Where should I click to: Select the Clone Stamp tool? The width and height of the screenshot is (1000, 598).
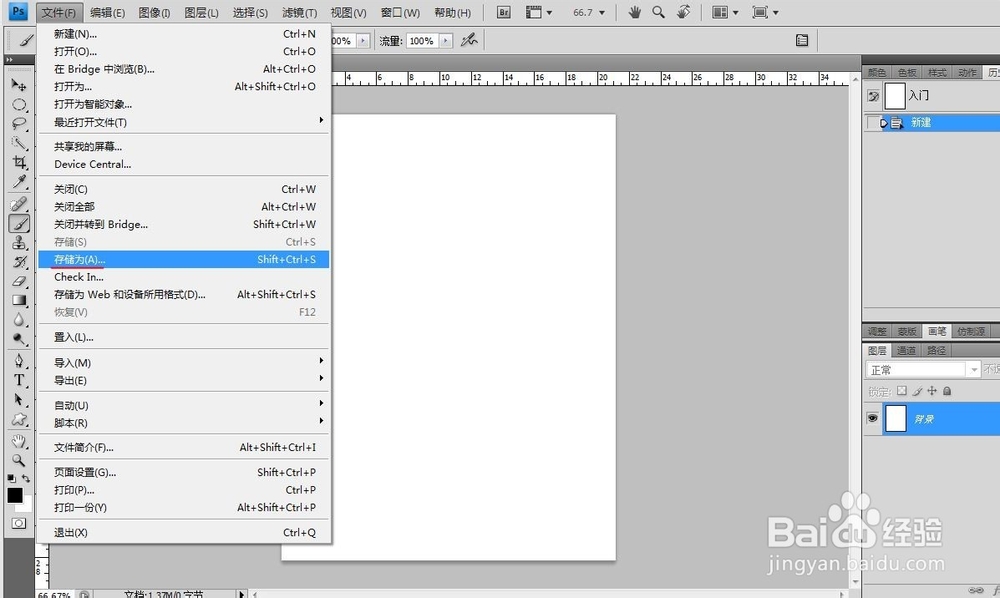[x=19, y=243]
